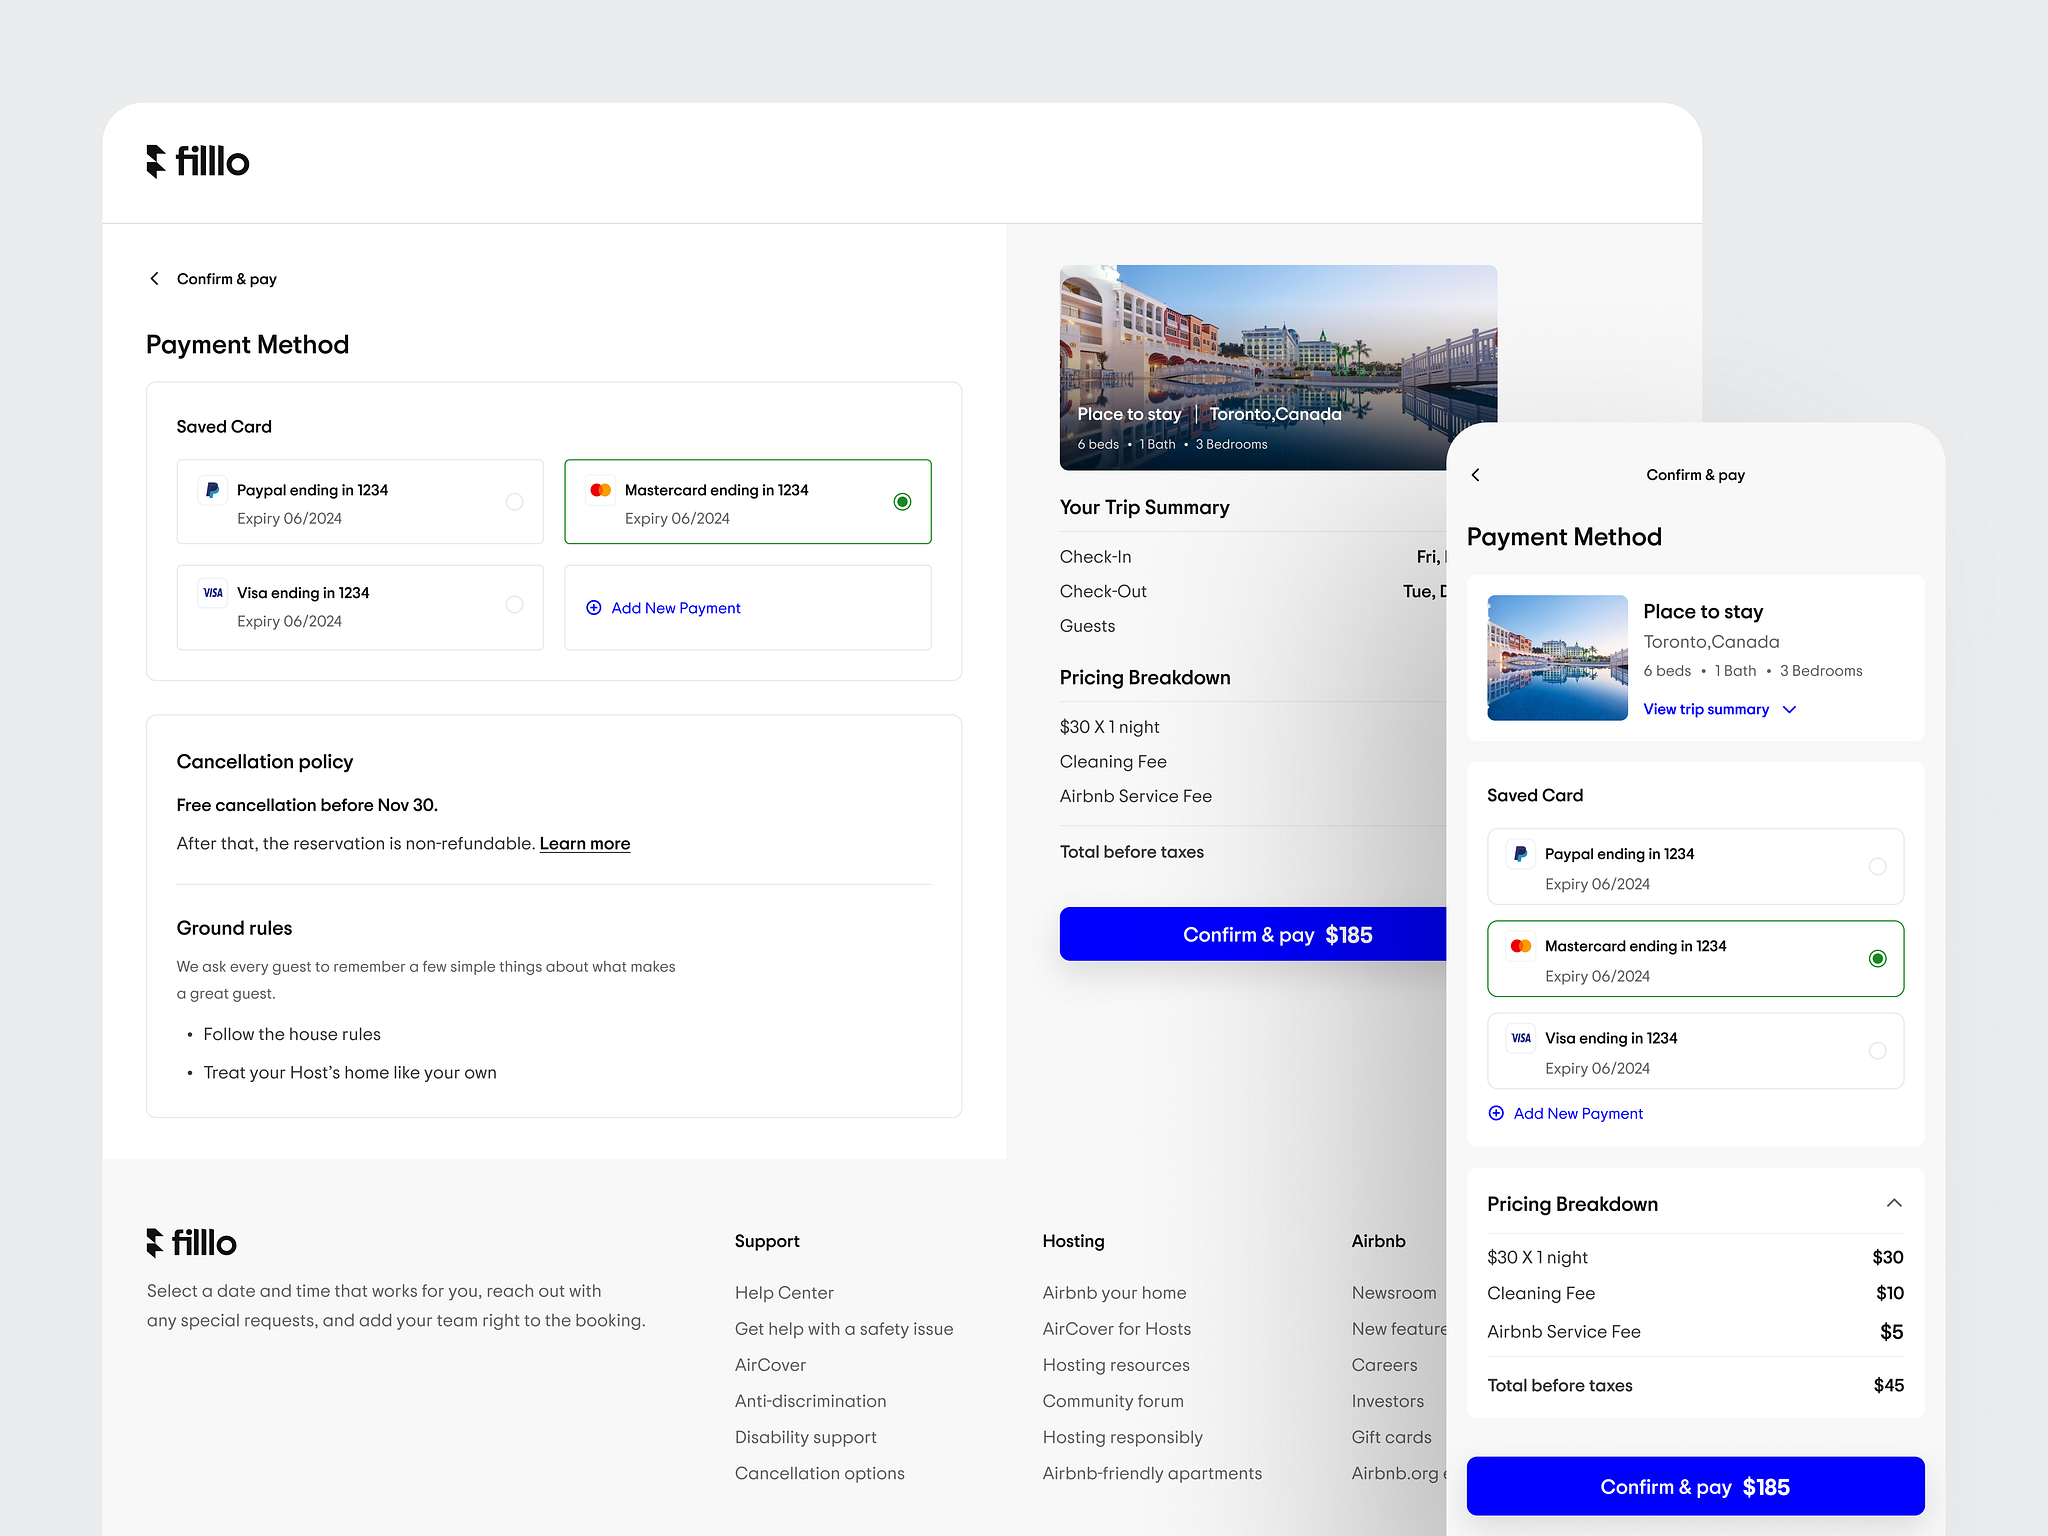This screenshot has height=1536, width=2048.
Task: Collapse the mobile Pricing Breakdown section
Action: tap(1893, 1204)
